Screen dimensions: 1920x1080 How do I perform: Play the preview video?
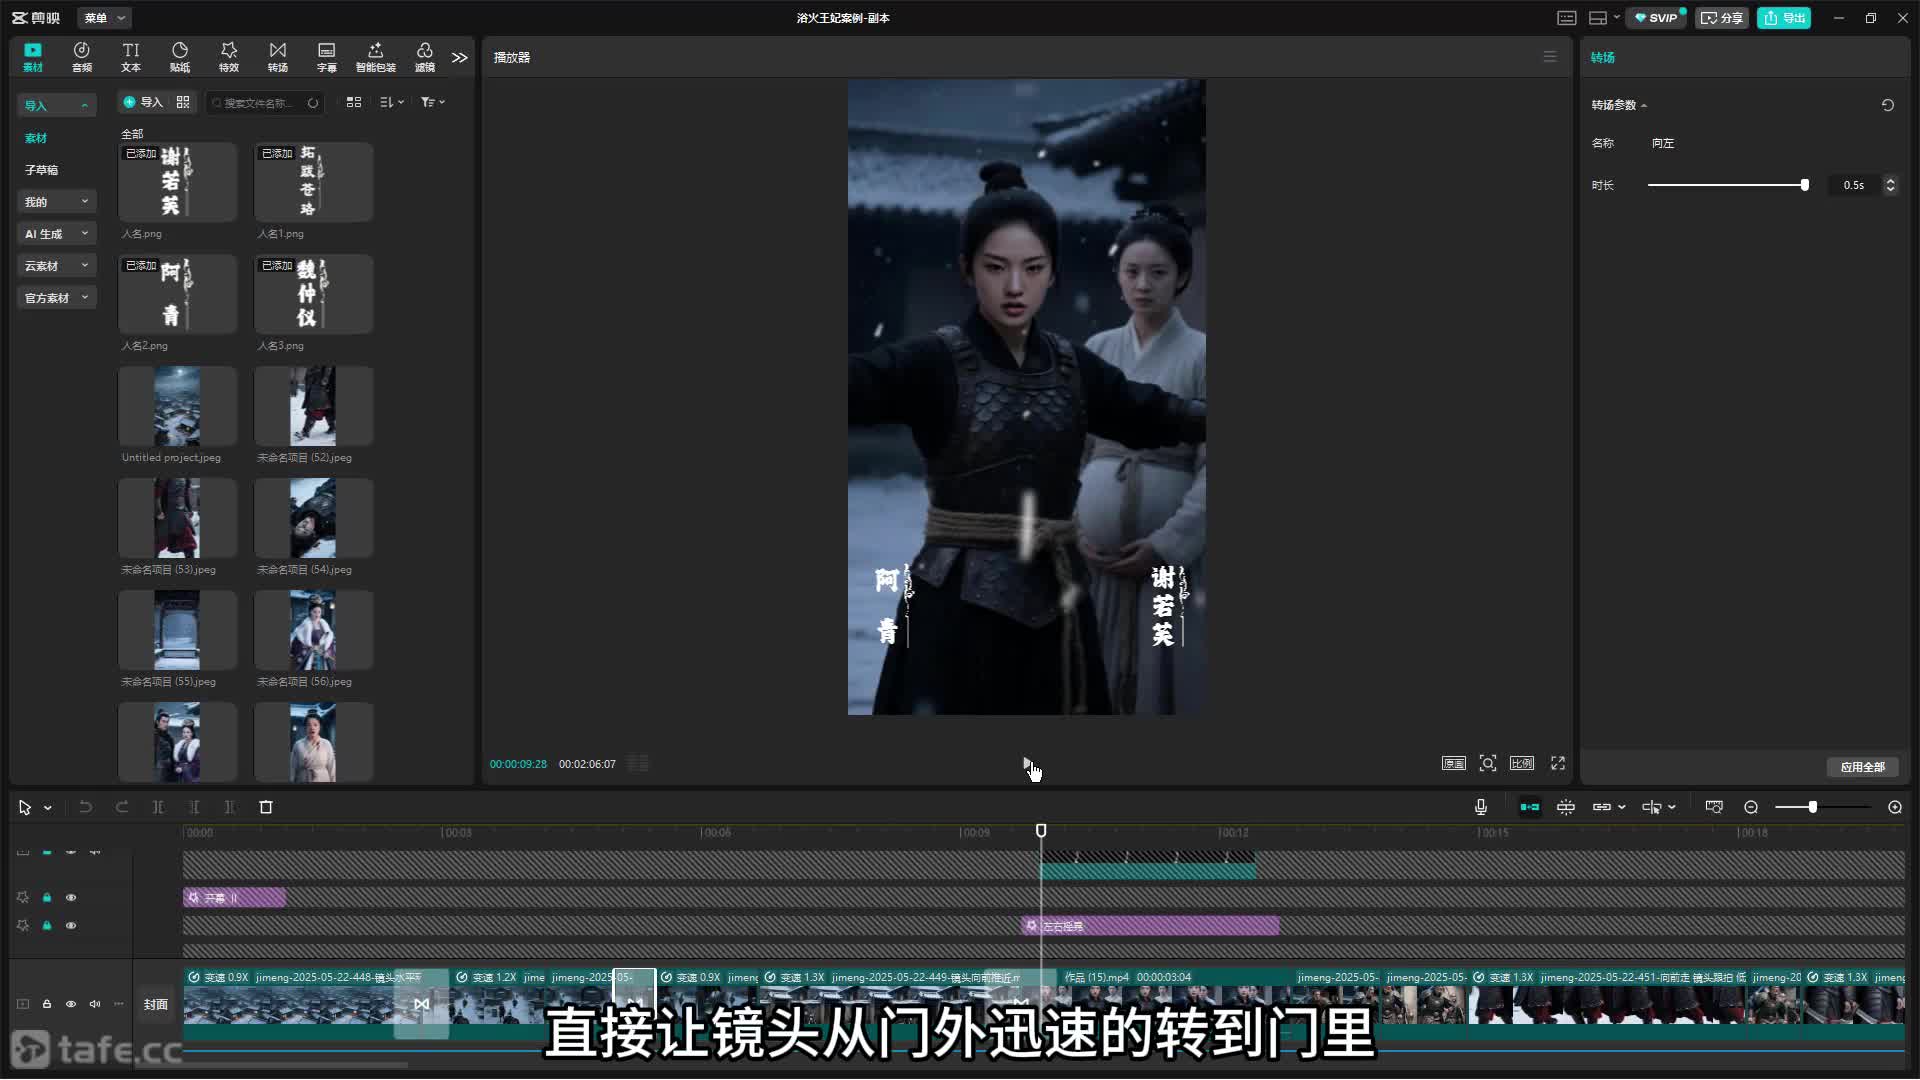tap(1027, 764)
